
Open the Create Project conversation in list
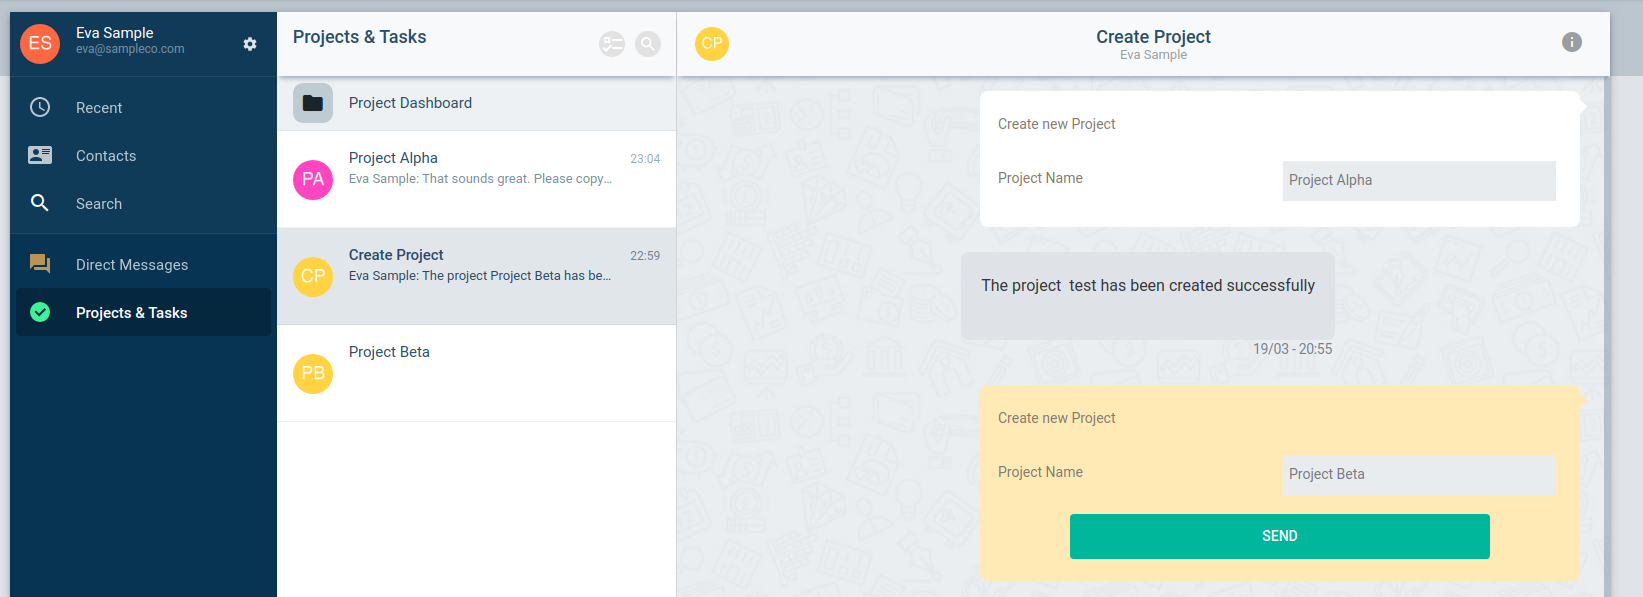click(x=476, y=276)
